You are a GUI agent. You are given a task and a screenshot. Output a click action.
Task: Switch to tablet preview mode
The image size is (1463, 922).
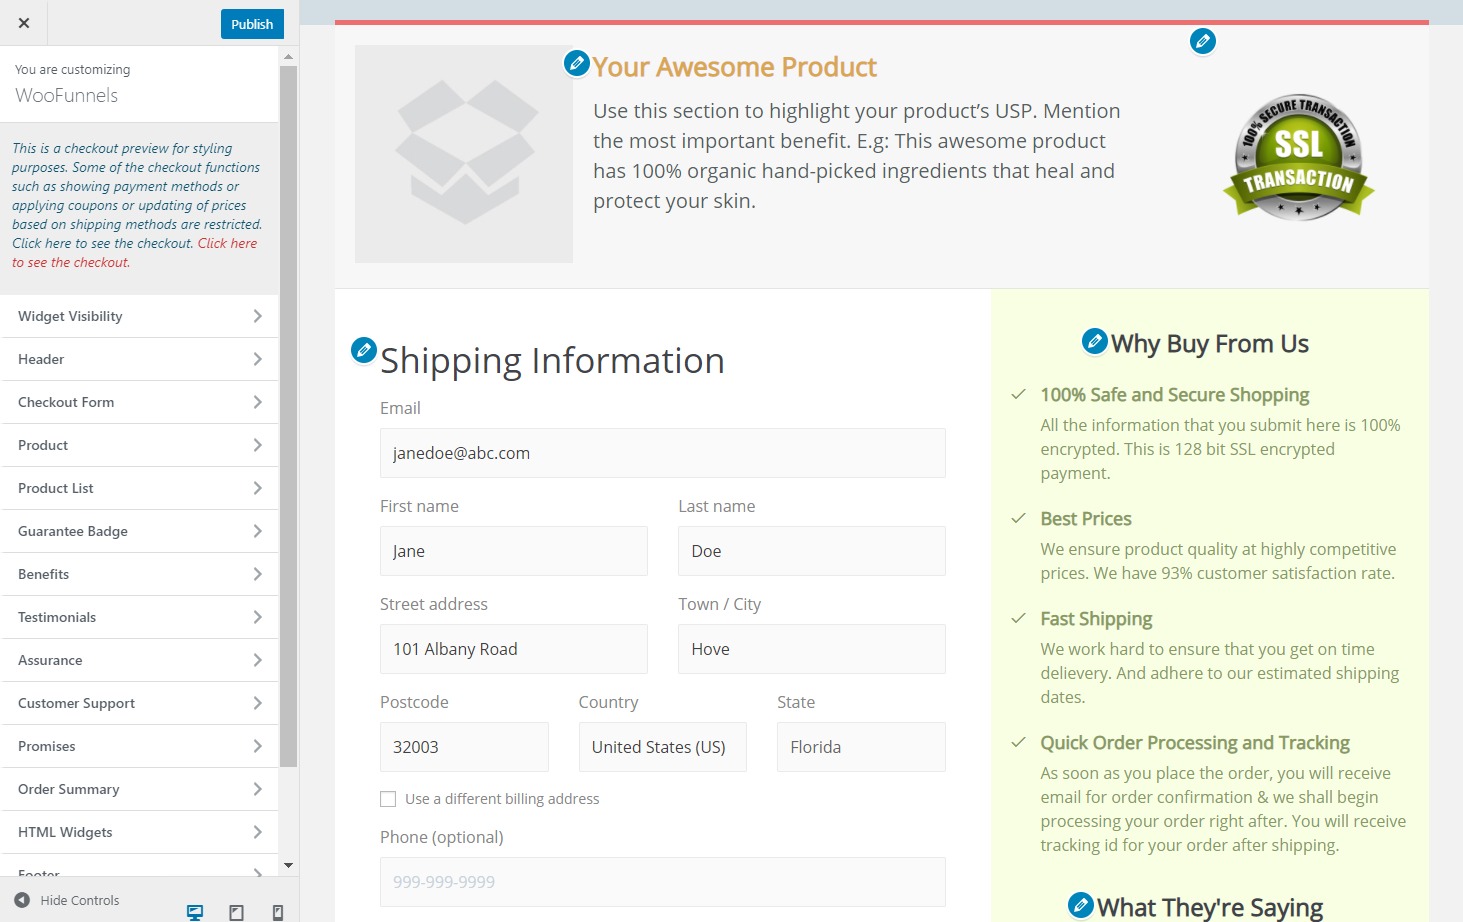point(236,911)
